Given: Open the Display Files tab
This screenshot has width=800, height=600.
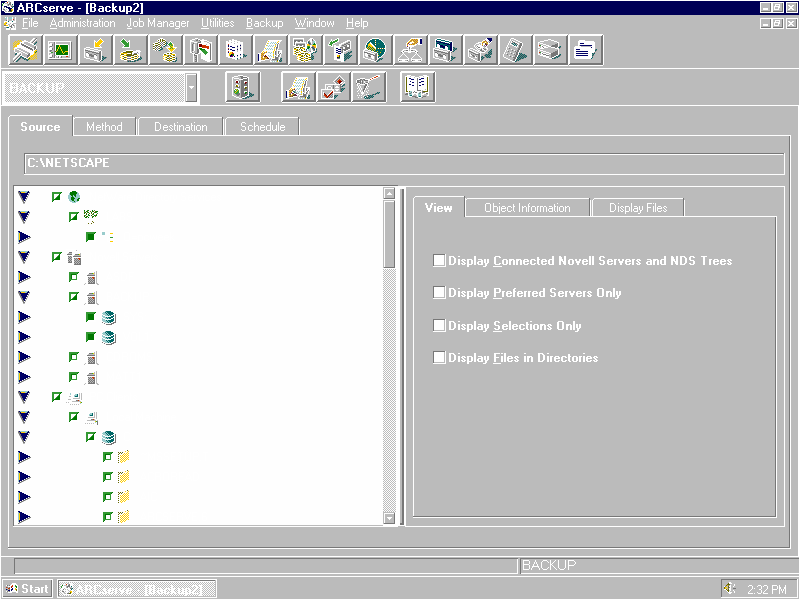Looking at the screenshot, I should click(638, 208).
